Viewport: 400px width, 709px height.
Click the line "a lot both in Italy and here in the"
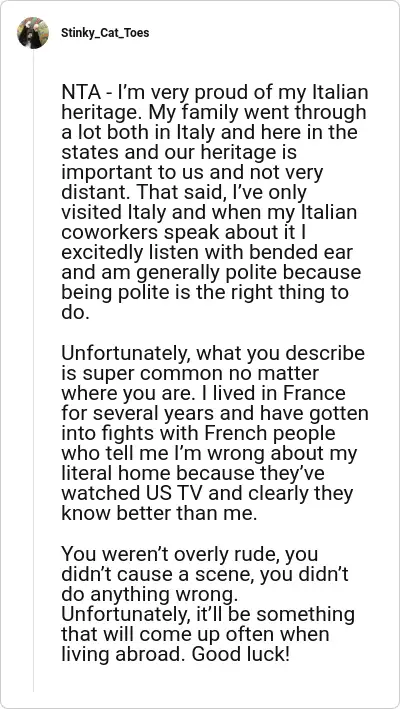209,132
